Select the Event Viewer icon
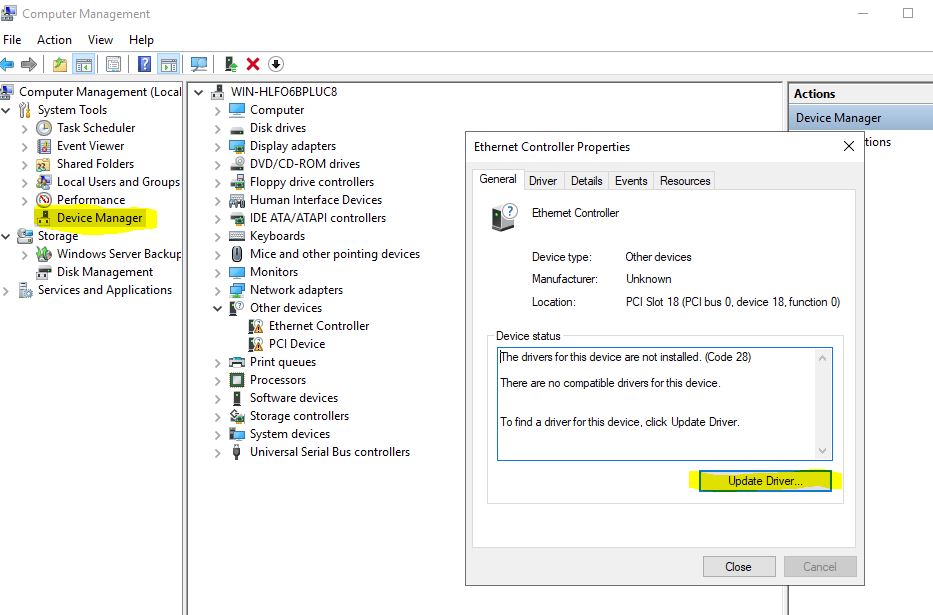Screen dimensions: 933x615 [x=44, y=146]
